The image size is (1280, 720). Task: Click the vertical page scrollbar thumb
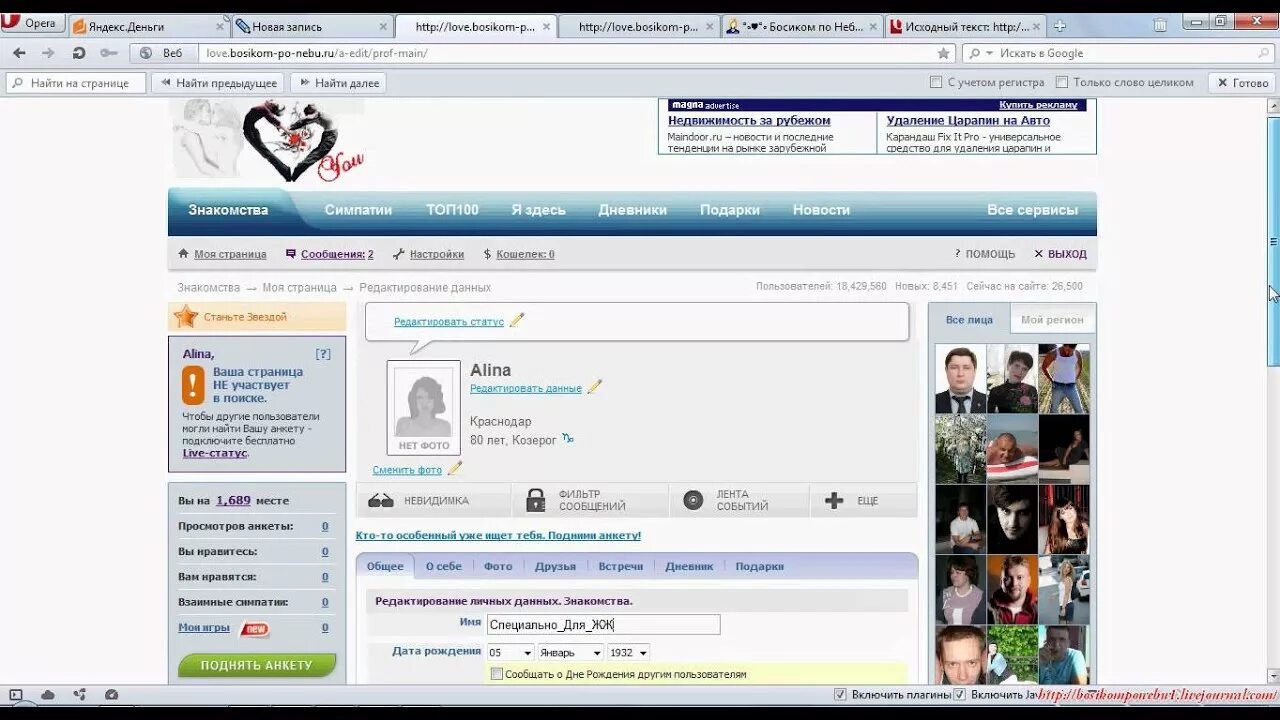[1273, 241]
